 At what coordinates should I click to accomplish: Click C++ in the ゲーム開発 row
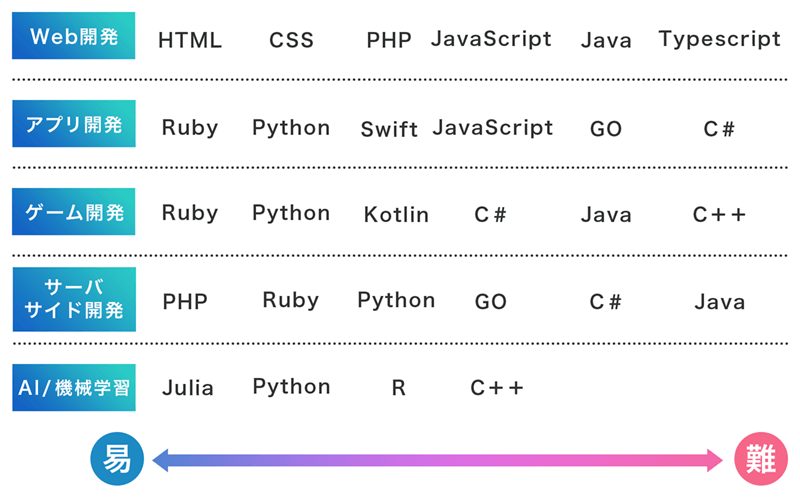tap(719, 214)
